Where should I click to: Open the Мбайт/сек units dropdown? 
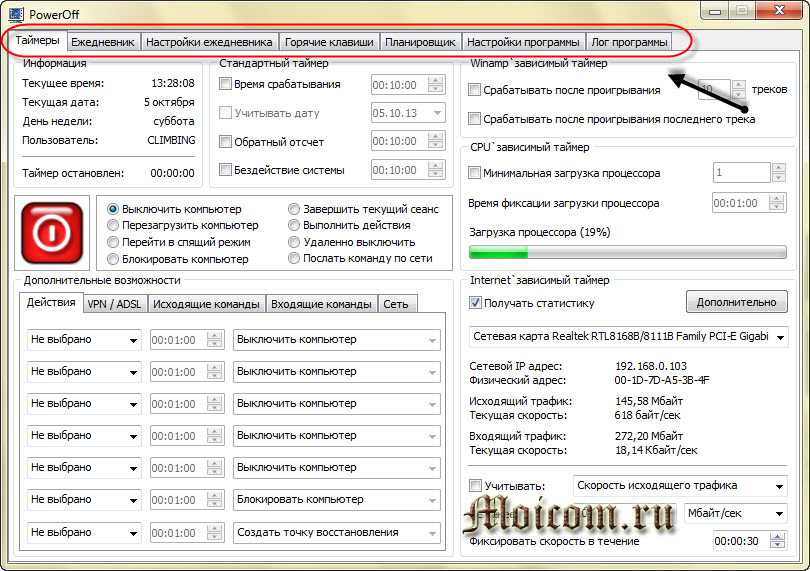point(736,513)
